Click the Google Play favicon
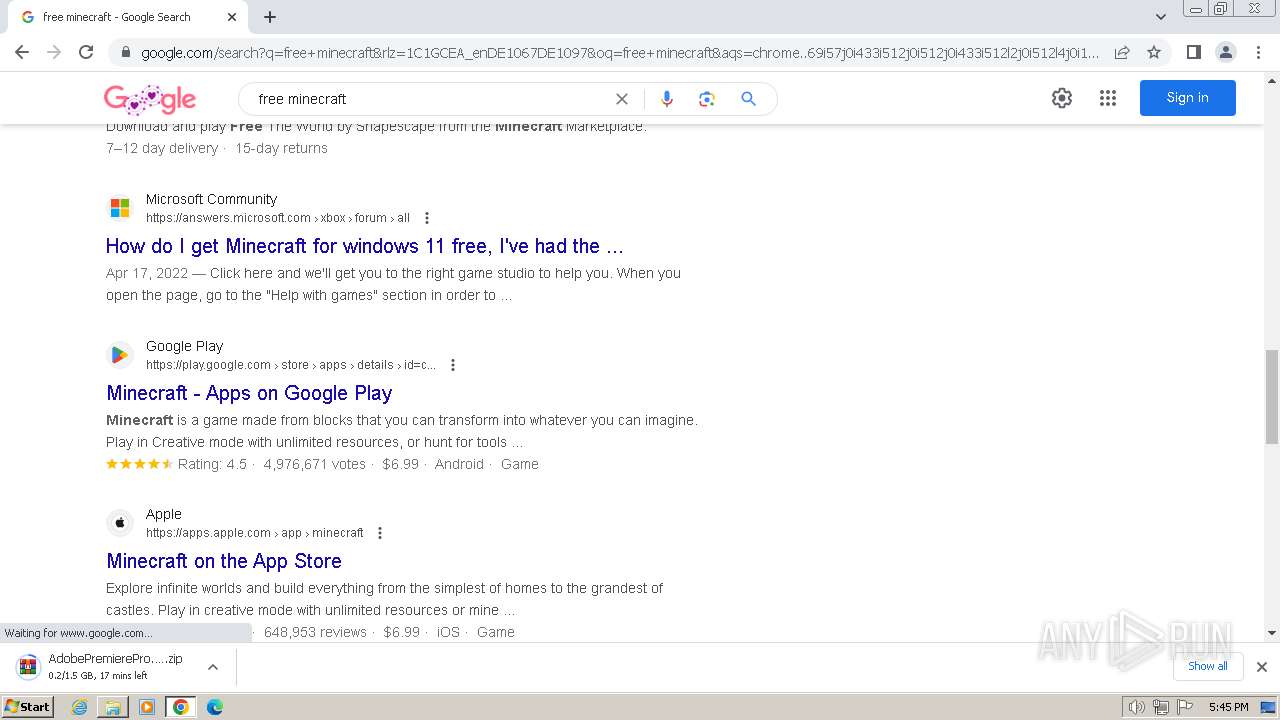Viewport: 1280px width, 720px height. 120,355
